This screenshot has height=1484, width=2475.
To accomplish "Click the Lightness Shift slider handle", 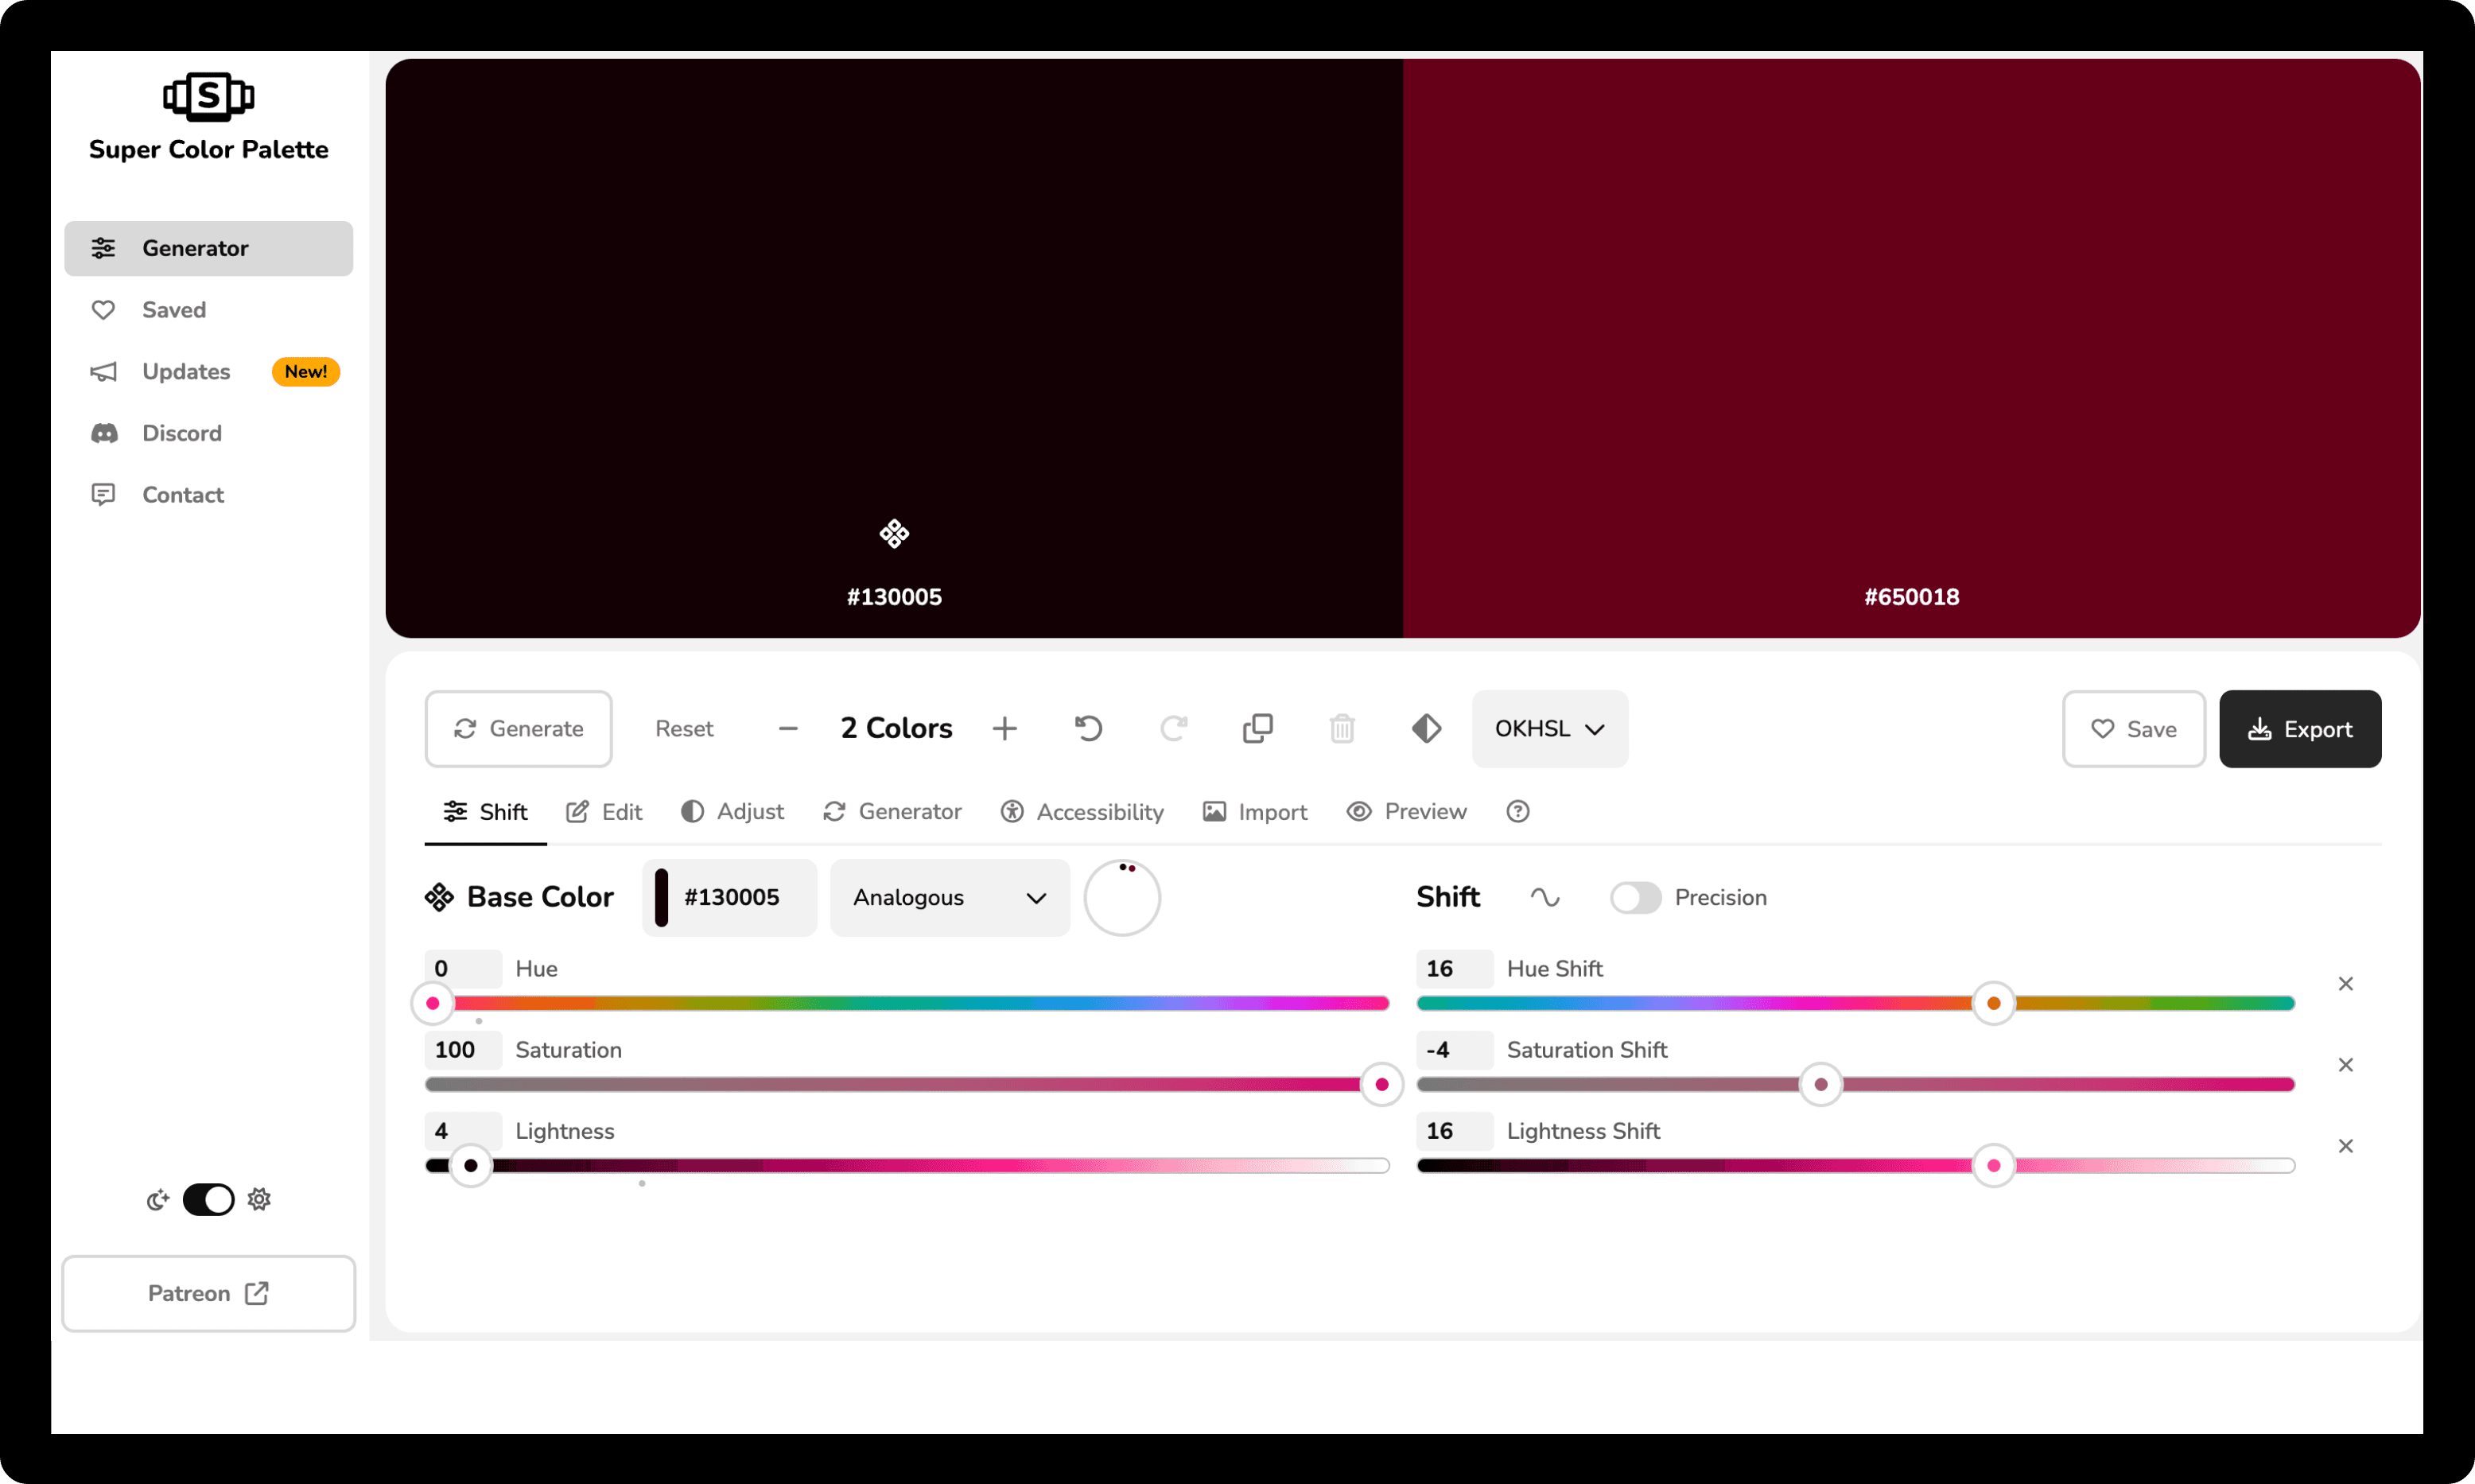I will [x=1993, y=1165].
